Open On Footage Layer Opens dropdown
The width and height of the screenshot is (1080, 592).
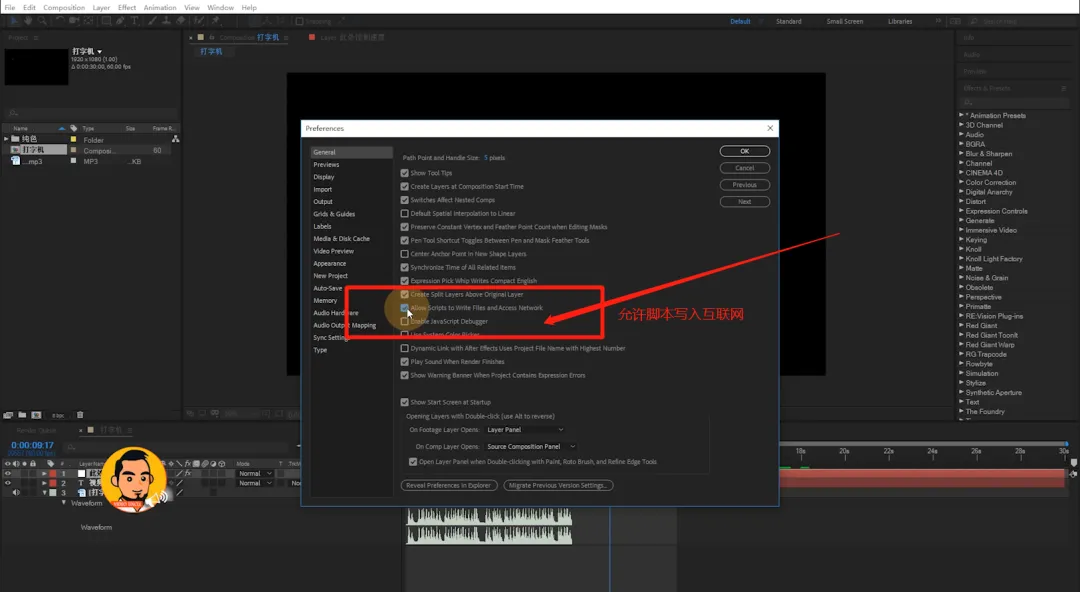click(x=525, y=429)
